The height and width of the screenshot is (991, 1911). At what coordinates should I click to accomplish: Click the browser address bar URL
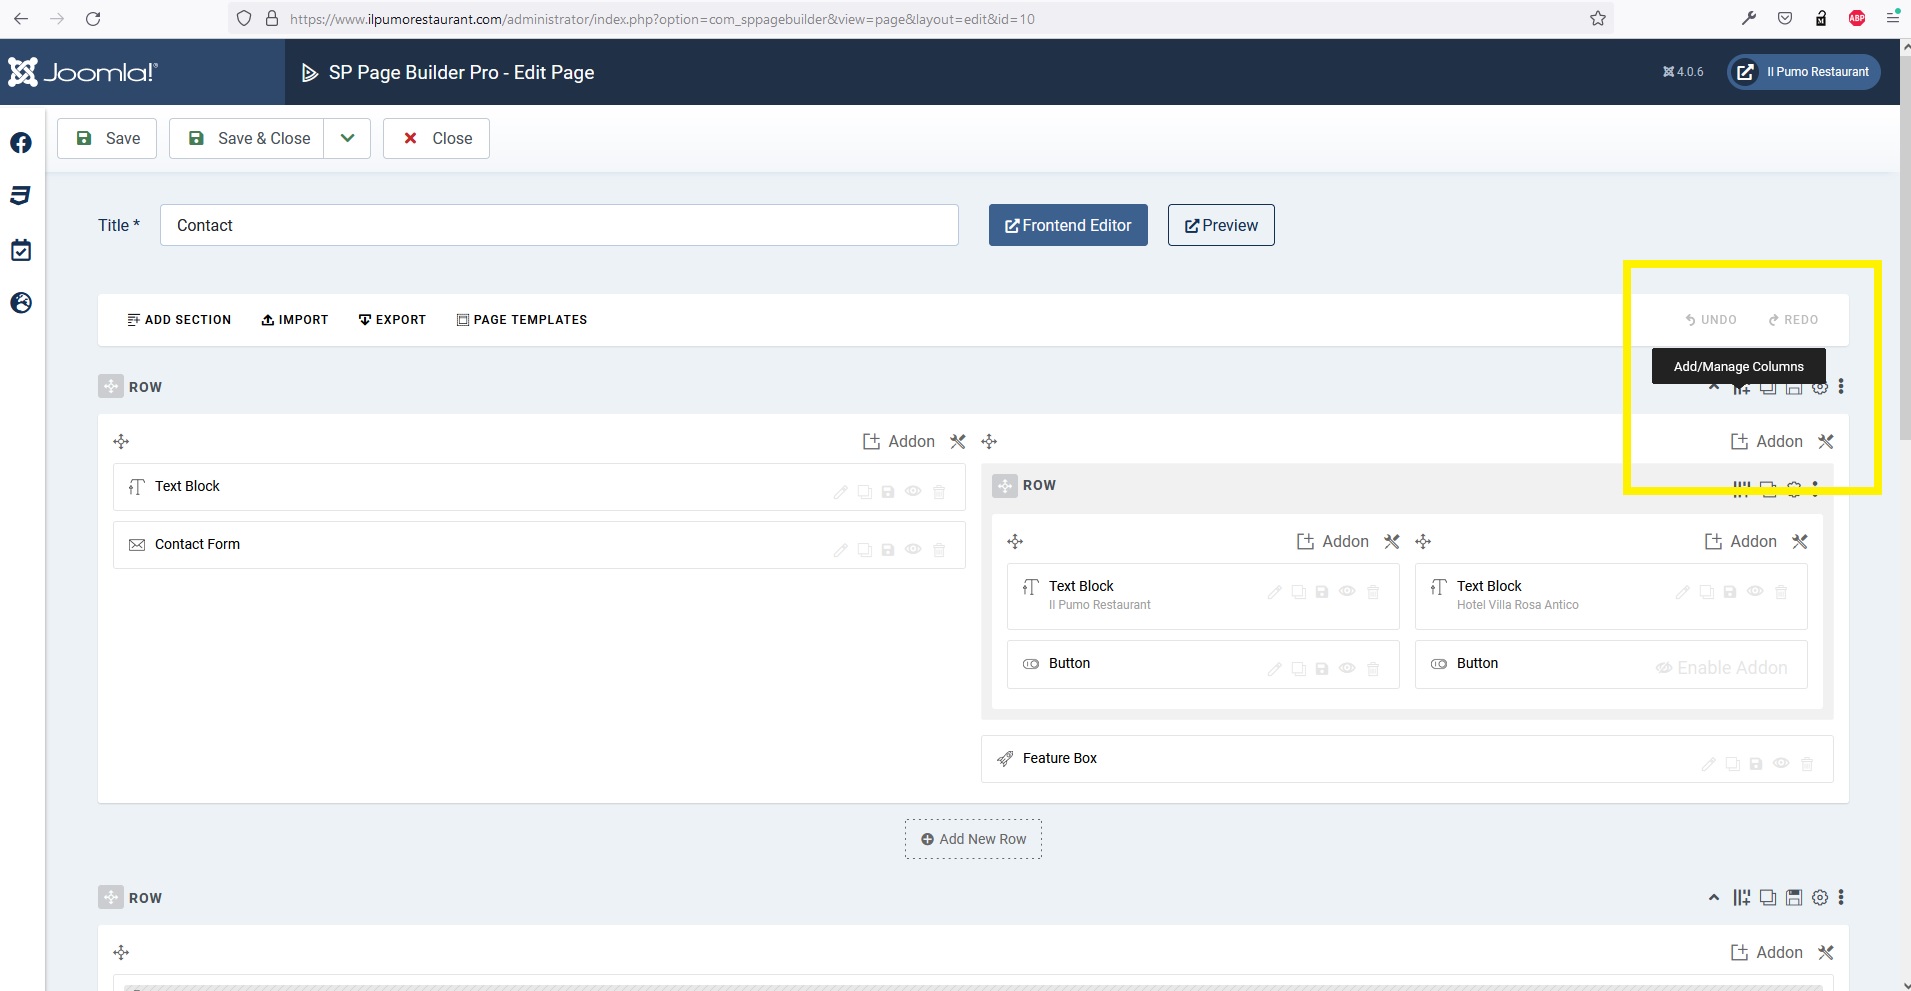pyautogui.click(x=662, y=19)
